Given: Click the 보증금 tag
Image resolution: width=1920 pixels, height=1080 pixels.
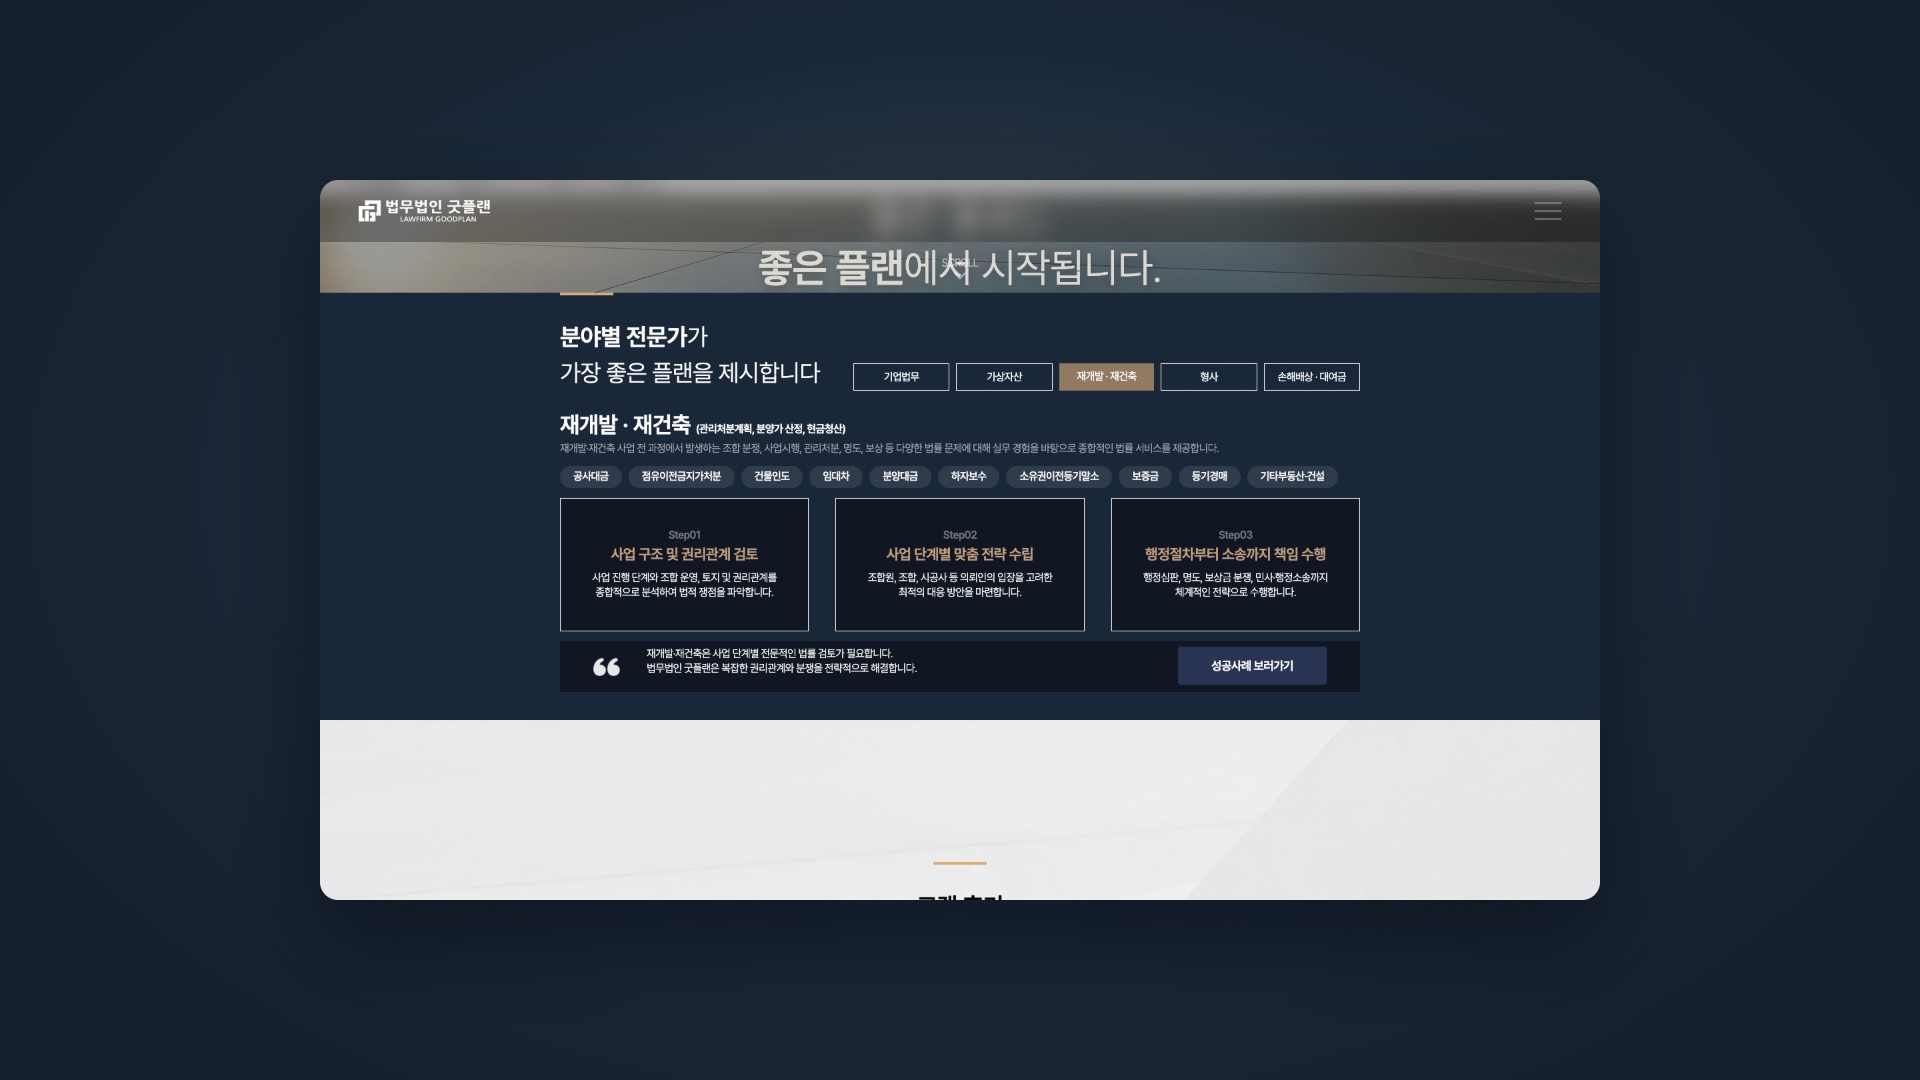Looking at the screenshot, I should point(1145,477).
